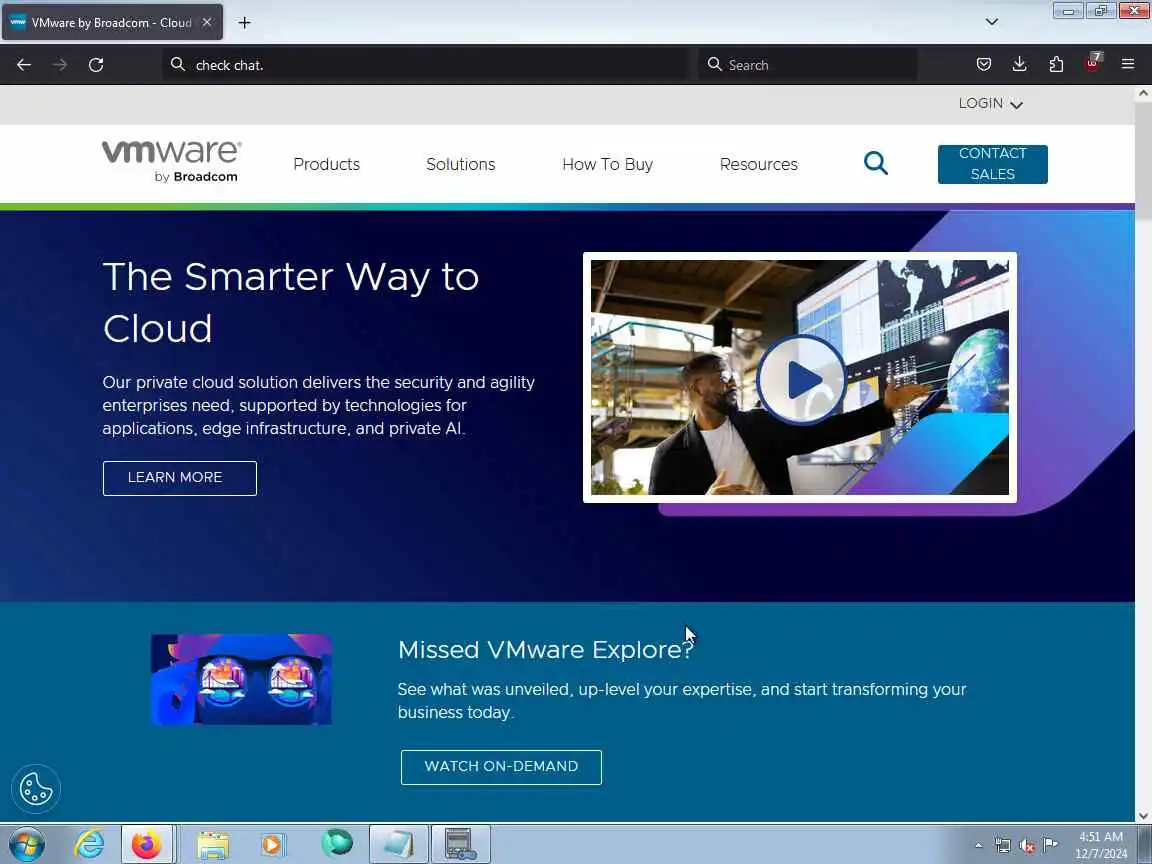Click the Missed VMware Explore? heading
Screen dimensions: 1152x864
(546, 650)
